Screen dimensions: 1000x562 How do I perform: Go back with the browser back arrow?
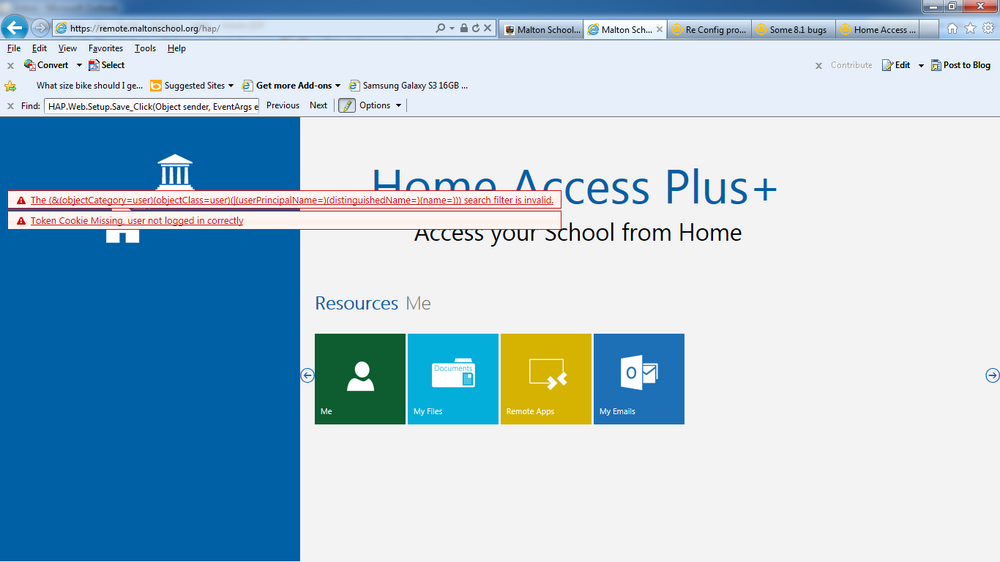pos(15,27)
